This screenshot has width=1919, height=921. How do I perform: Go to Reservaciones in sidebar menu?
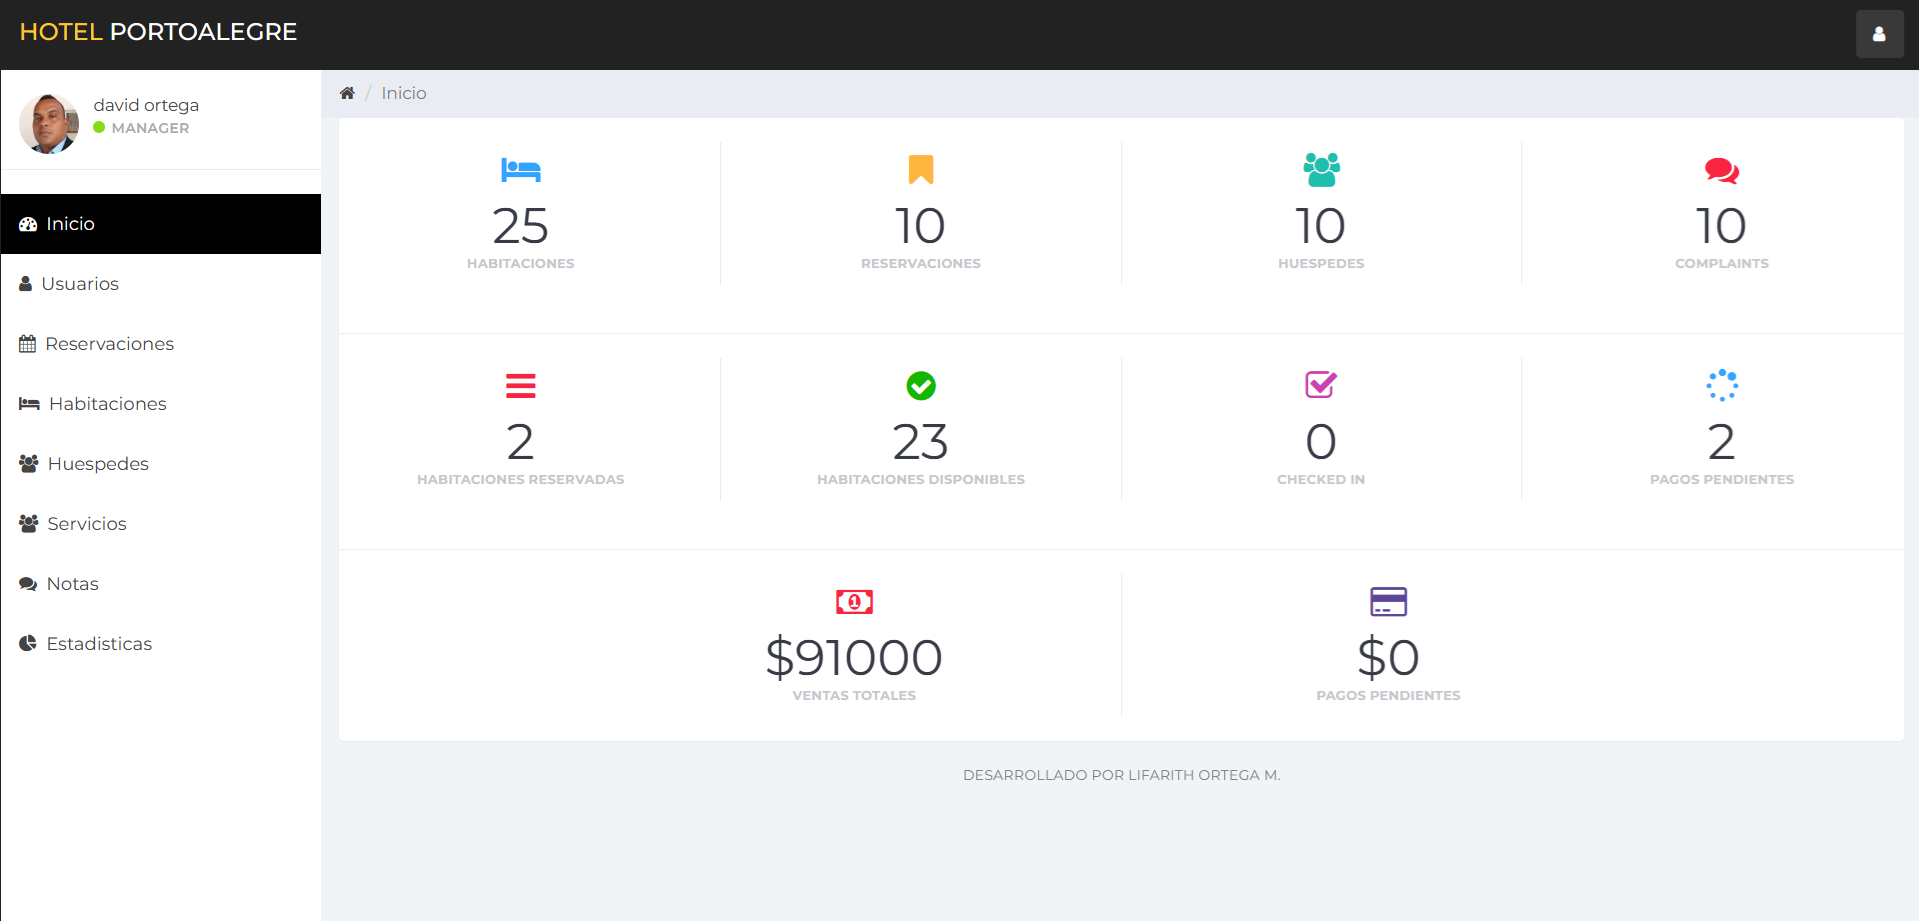pos(109,344)
